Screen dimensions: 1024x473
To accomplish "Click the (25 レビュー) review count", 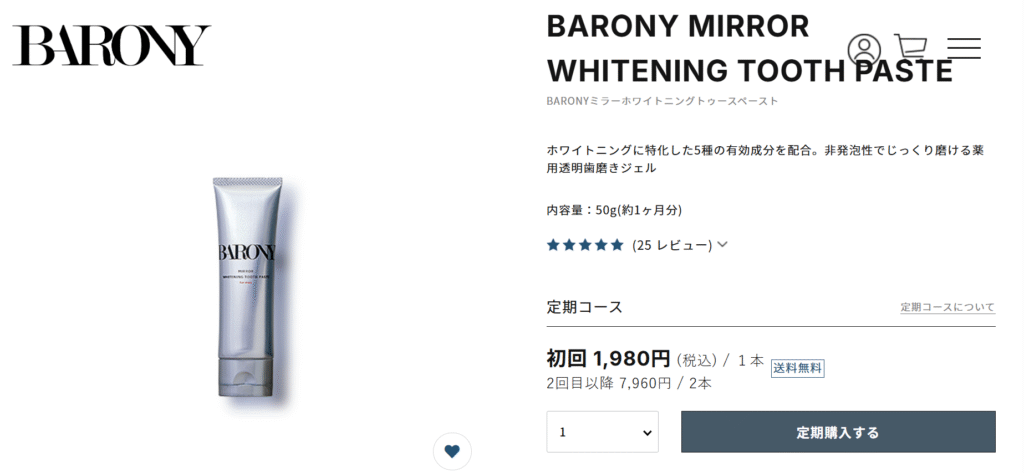I will (x=672, y=246).
